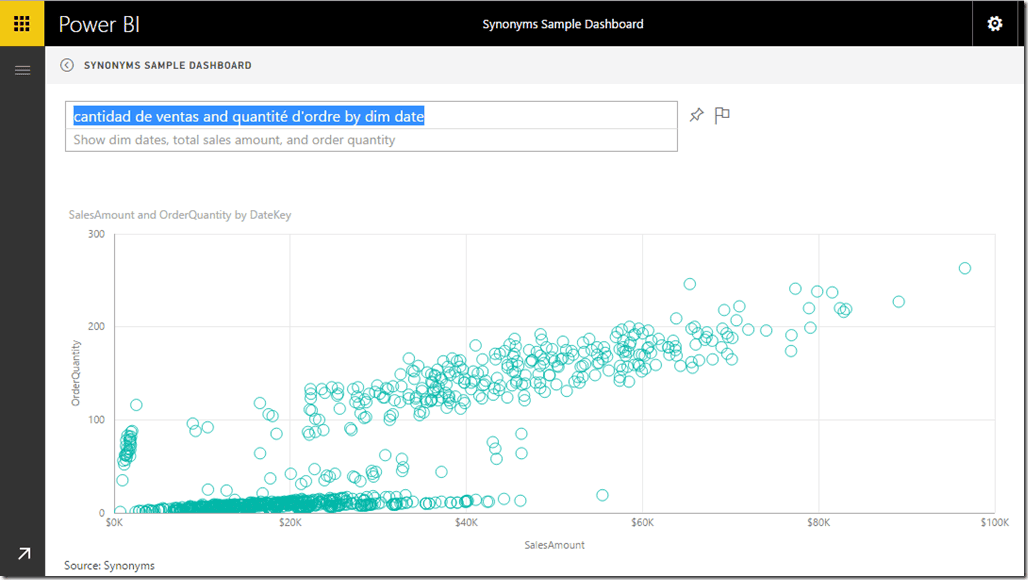Click a teal scatter point near $100K SalesAmount
The image size is (1028, 580).
tap(964, 267)
